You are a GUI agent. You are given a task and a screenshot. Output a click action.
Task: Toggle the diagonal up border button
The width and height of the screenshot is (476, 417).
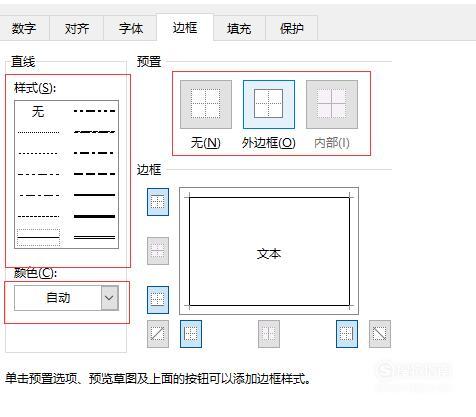pyautogui.click(x=158, y=334)
